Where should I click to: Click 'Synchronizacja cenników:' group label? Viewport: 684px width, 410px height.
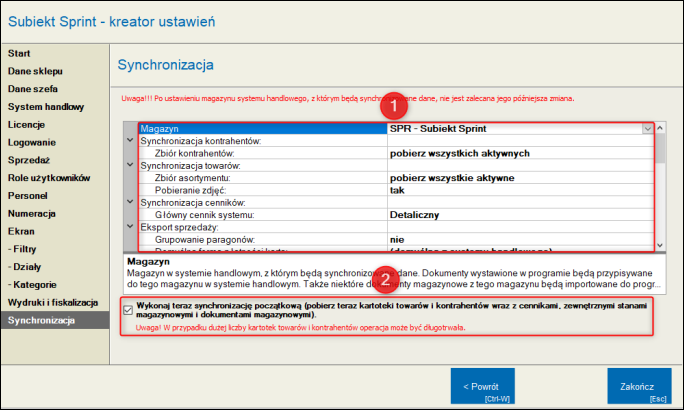pyautogui.click(x=193, y=203)
